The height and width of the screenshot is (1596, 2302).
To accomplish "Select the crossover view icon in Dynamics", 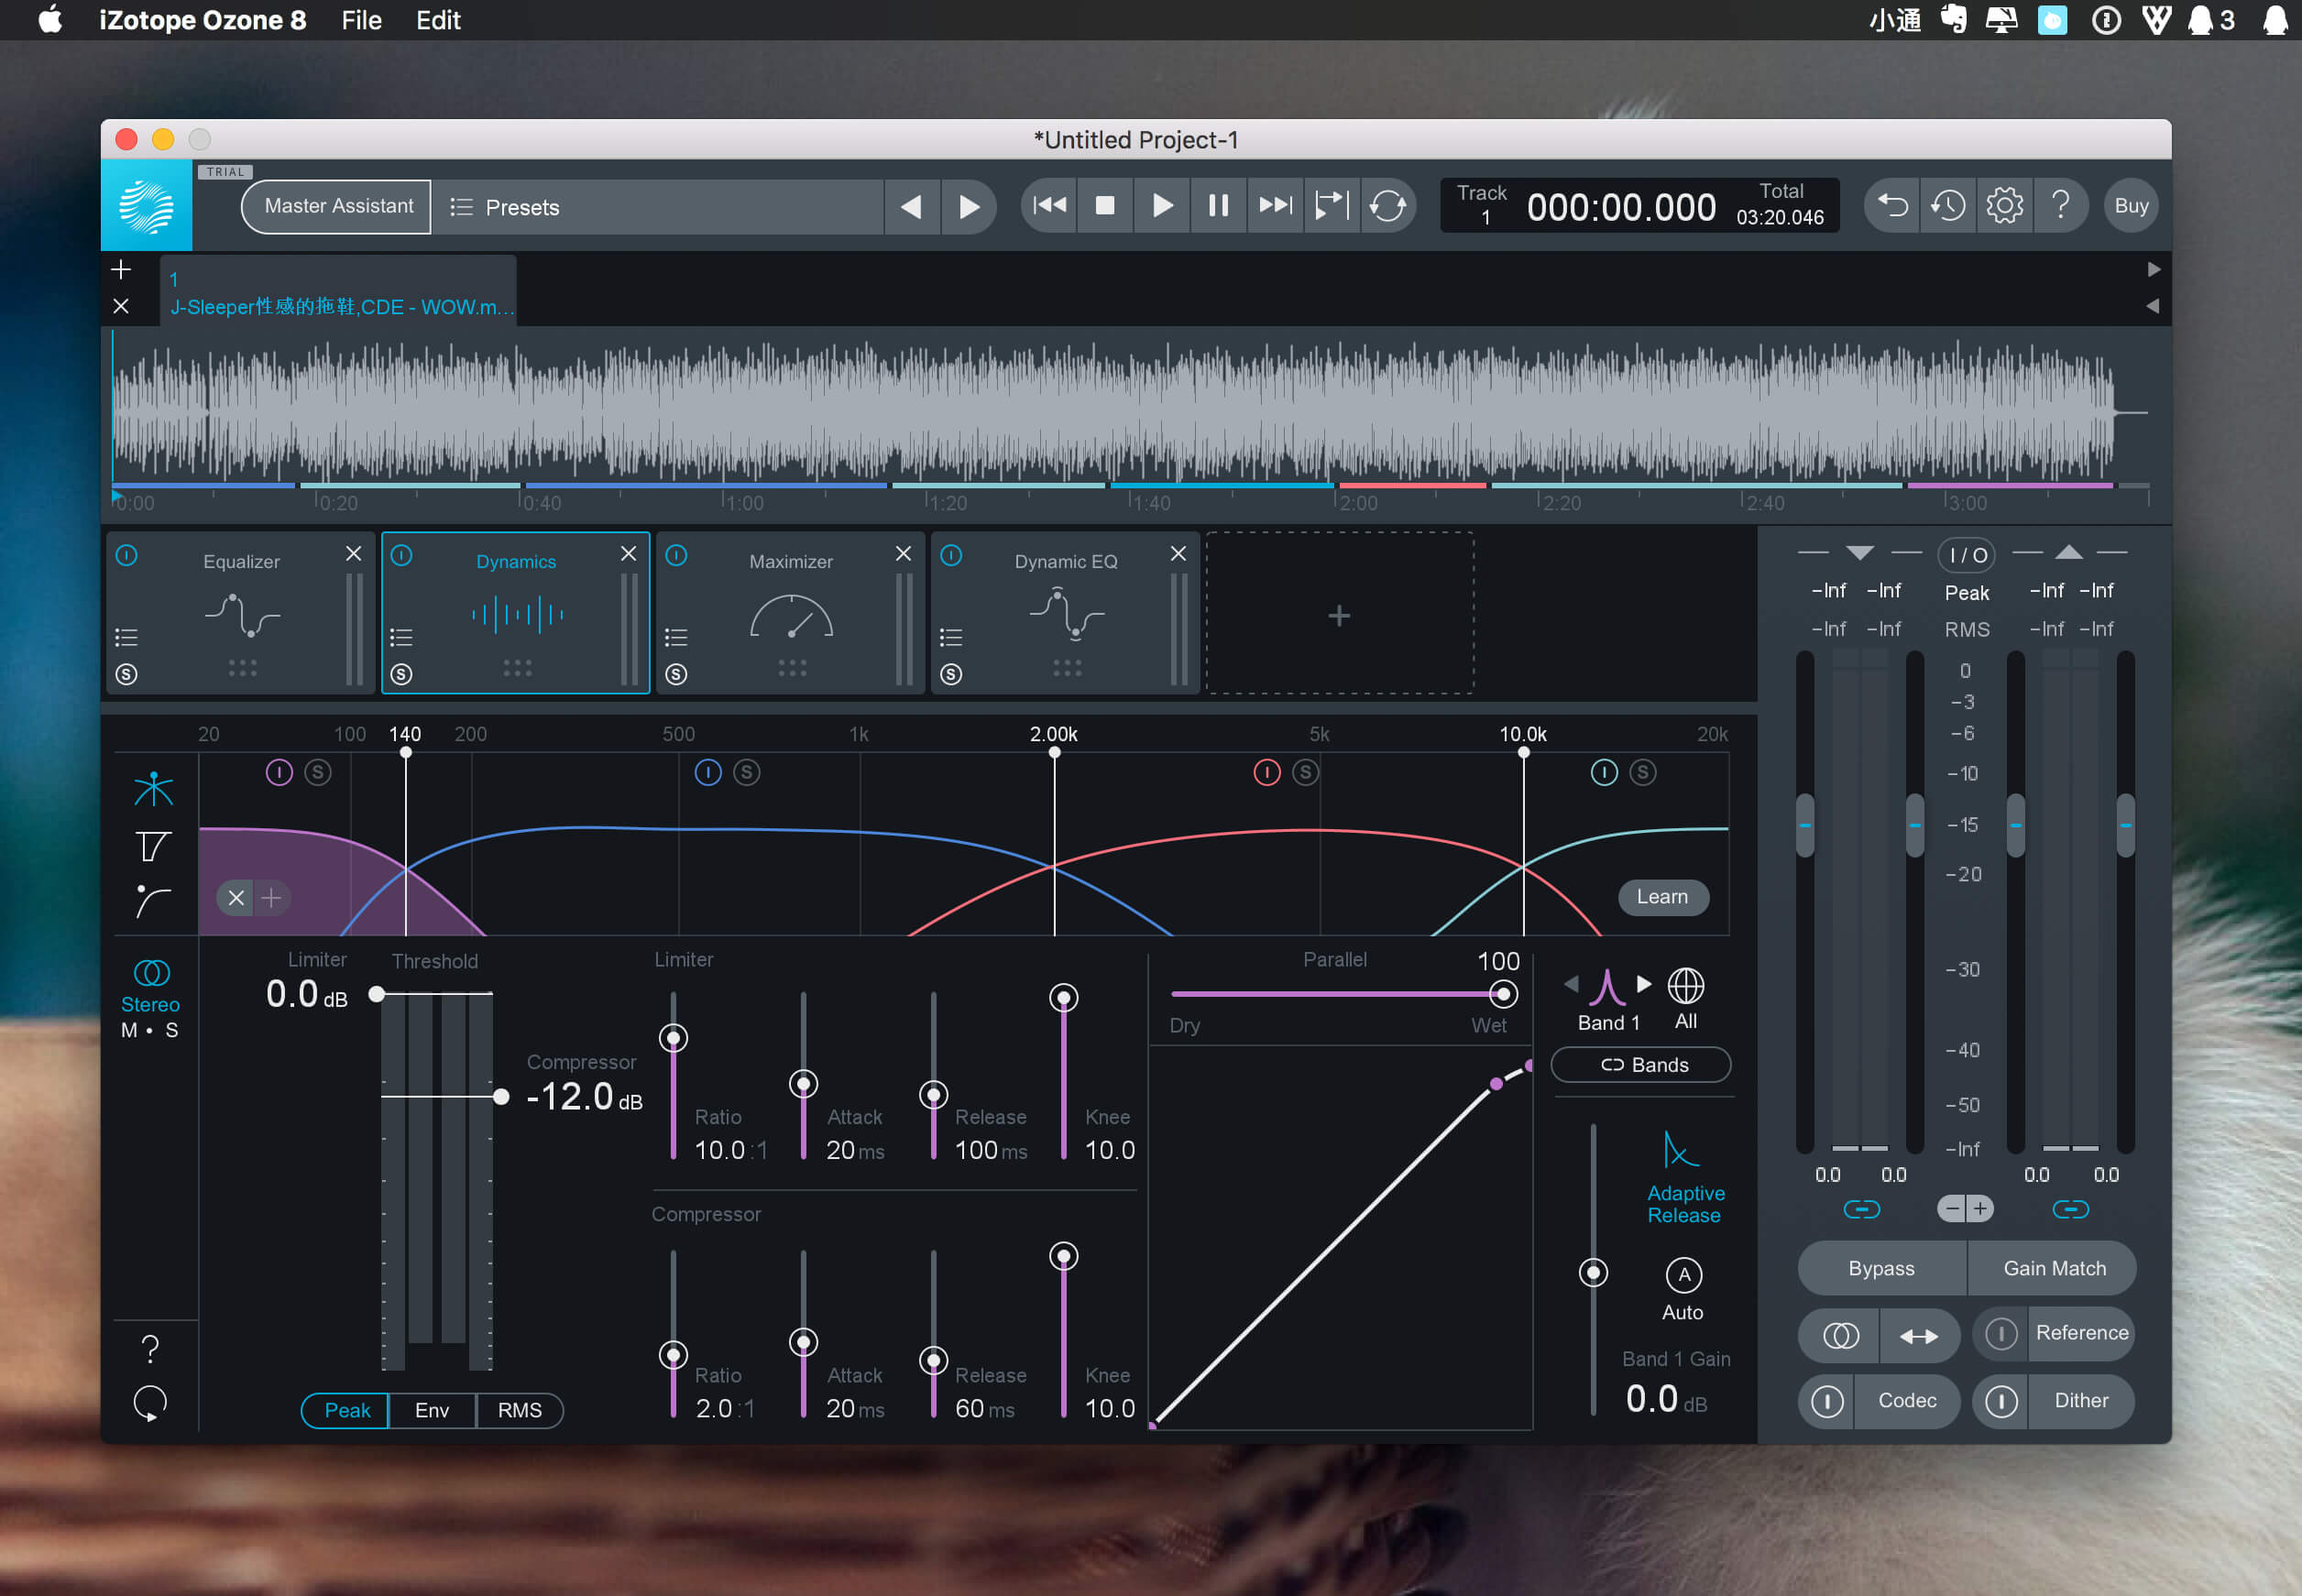I will pyautogui.click(x=153, y=789).
